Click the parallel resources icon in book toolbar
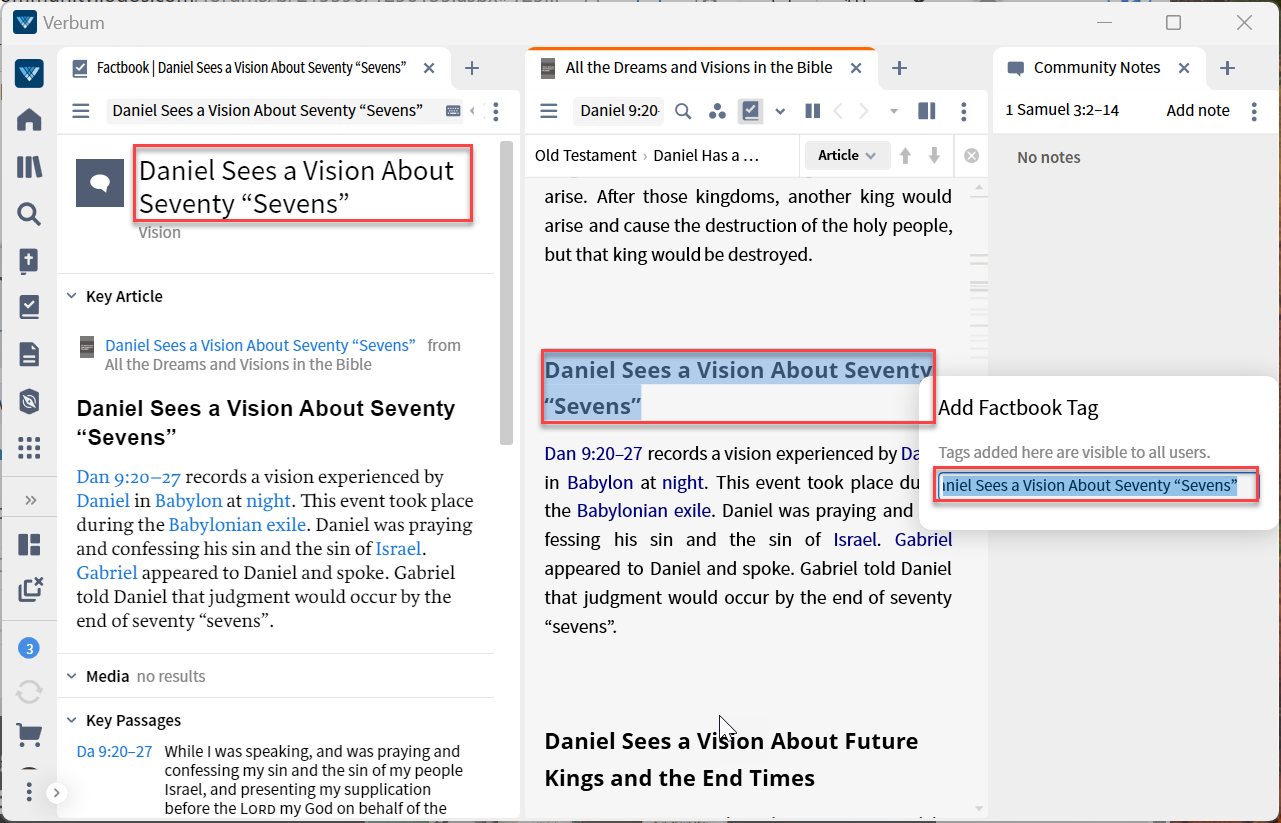 [812, 111]
